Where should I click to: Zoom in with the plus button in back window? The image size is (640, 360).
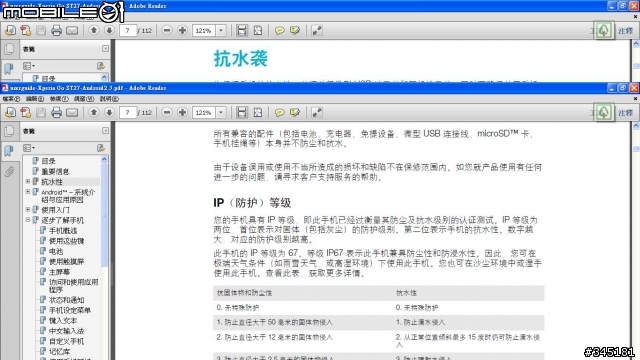click(182, 30)
